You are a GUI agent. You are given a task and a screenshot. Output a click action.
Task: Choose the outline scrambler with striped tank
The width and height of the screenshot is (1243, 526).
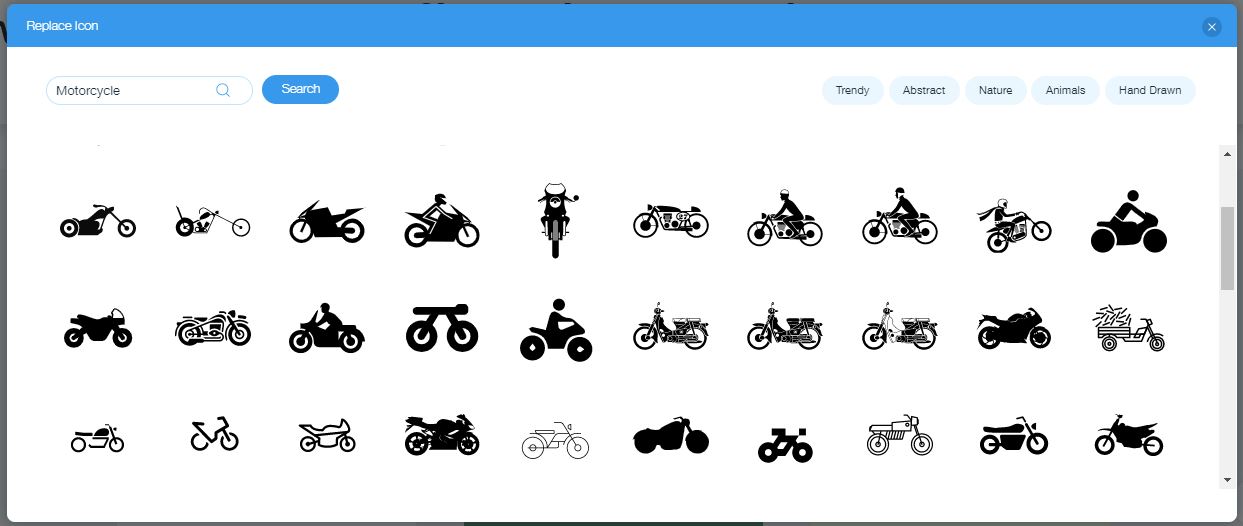click(900, 436)
